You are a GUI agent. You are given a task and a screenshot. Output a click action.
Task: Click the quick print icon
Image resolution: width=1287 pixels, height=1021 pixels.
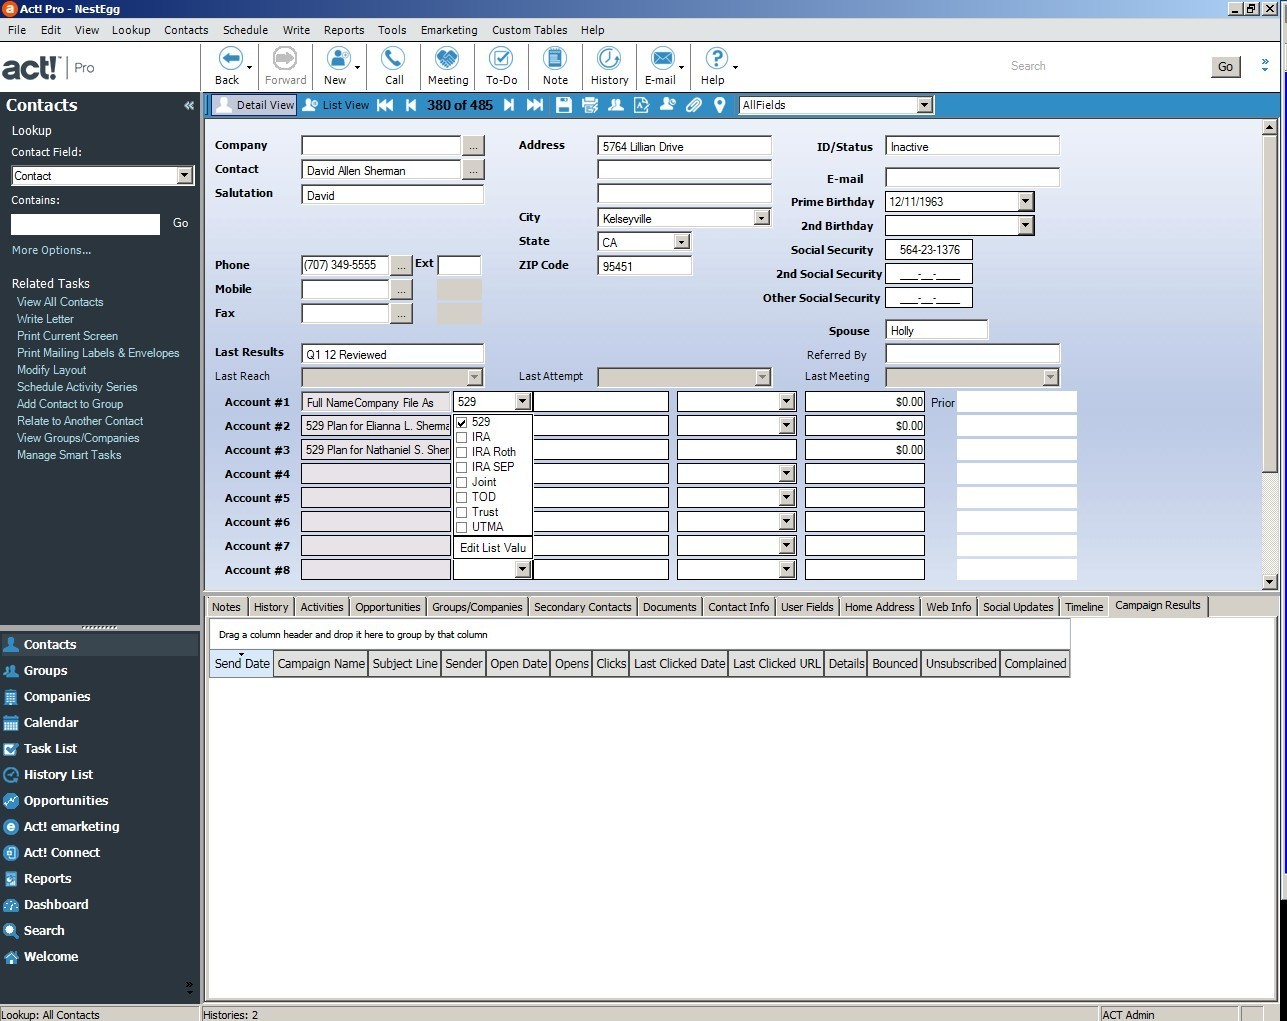point(590,105)
